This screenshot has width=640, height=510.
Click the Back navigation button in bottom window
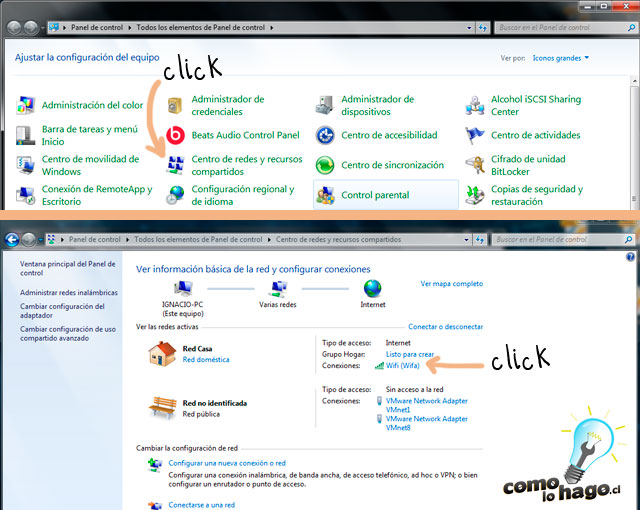[12, 240]
